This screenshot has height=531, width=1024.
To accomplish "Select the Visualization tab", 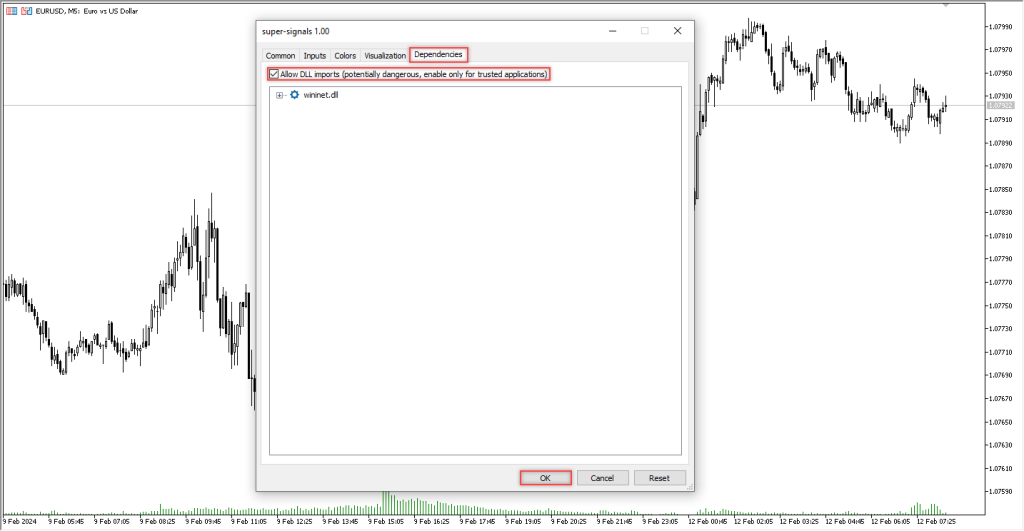I will click(385, 56).
